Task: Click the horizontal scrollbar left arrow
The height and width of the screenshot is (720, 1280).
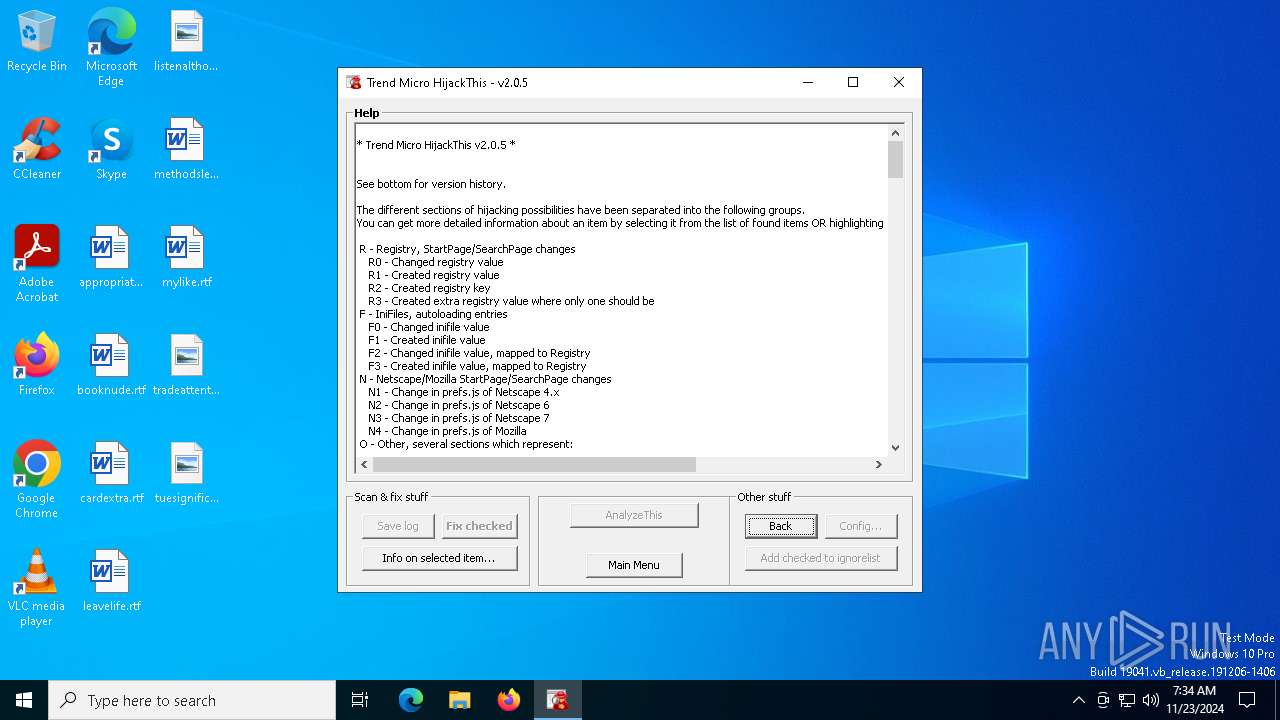Action: pyautogui.click(x=364, y=464)
